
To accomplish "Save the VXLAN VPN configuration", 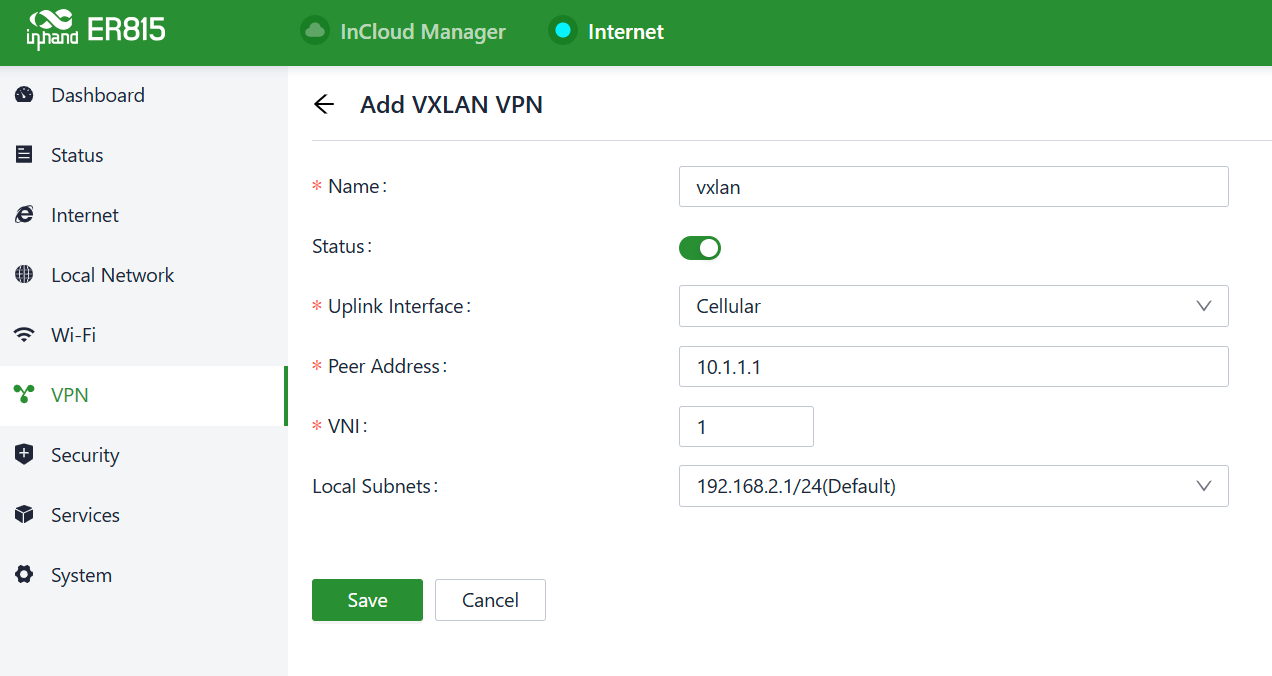I will click(367, 600).
